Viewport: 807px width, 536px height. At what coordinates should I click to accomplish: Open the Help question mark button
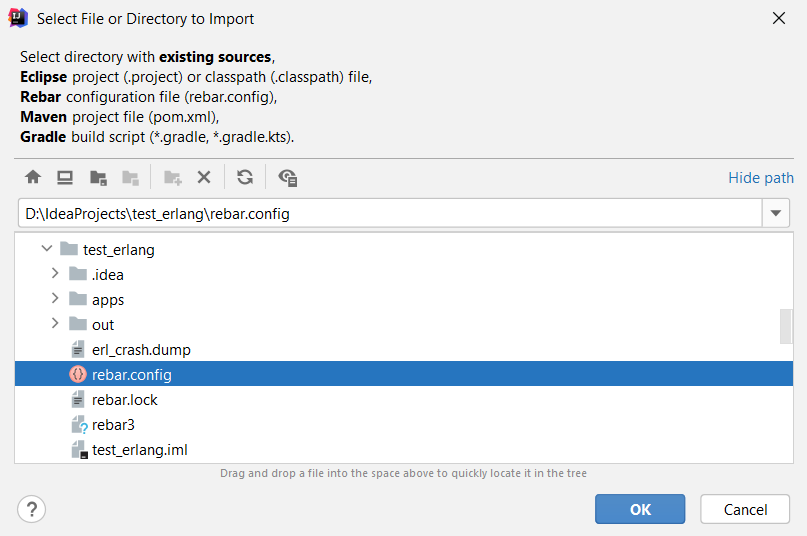point(32,509)
